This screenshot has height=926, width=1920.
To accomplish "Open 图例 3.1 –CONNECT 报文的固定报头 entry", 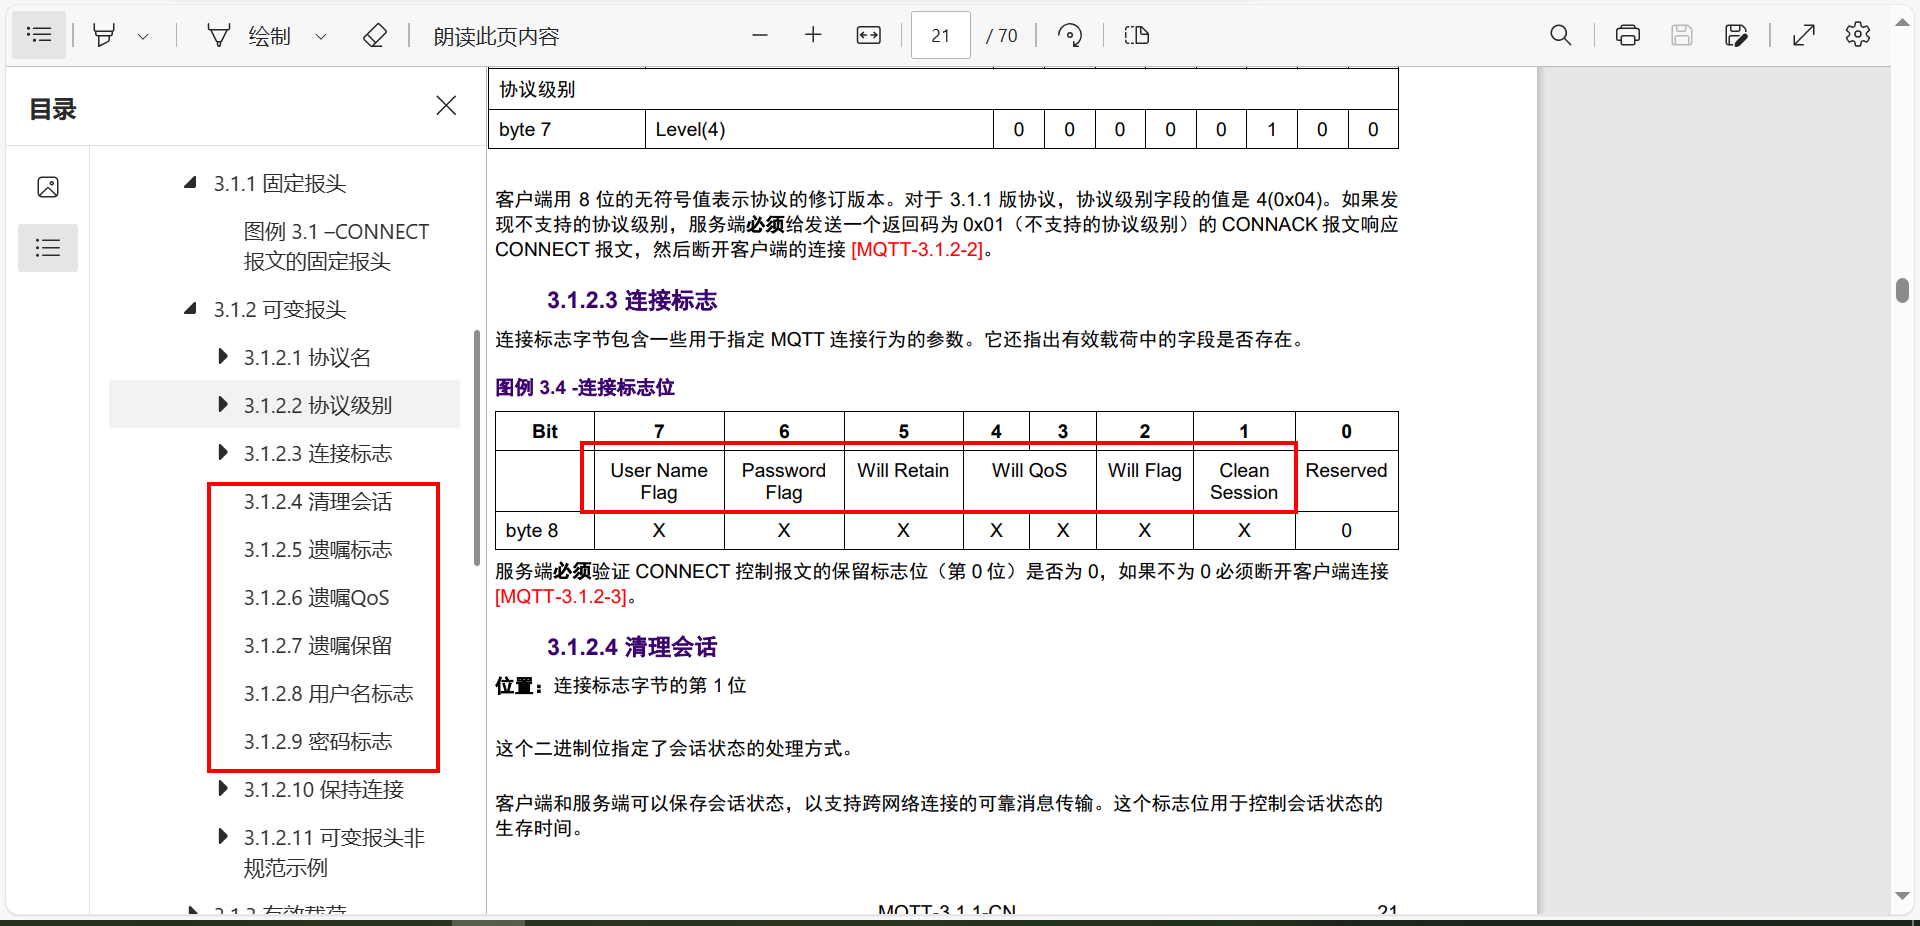I will [336, 246].
